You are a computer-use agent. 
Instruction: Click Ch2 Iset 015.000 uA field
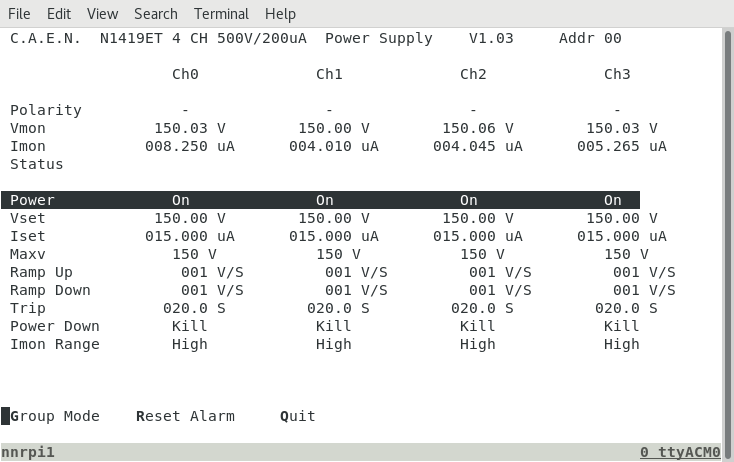(477, 236)
